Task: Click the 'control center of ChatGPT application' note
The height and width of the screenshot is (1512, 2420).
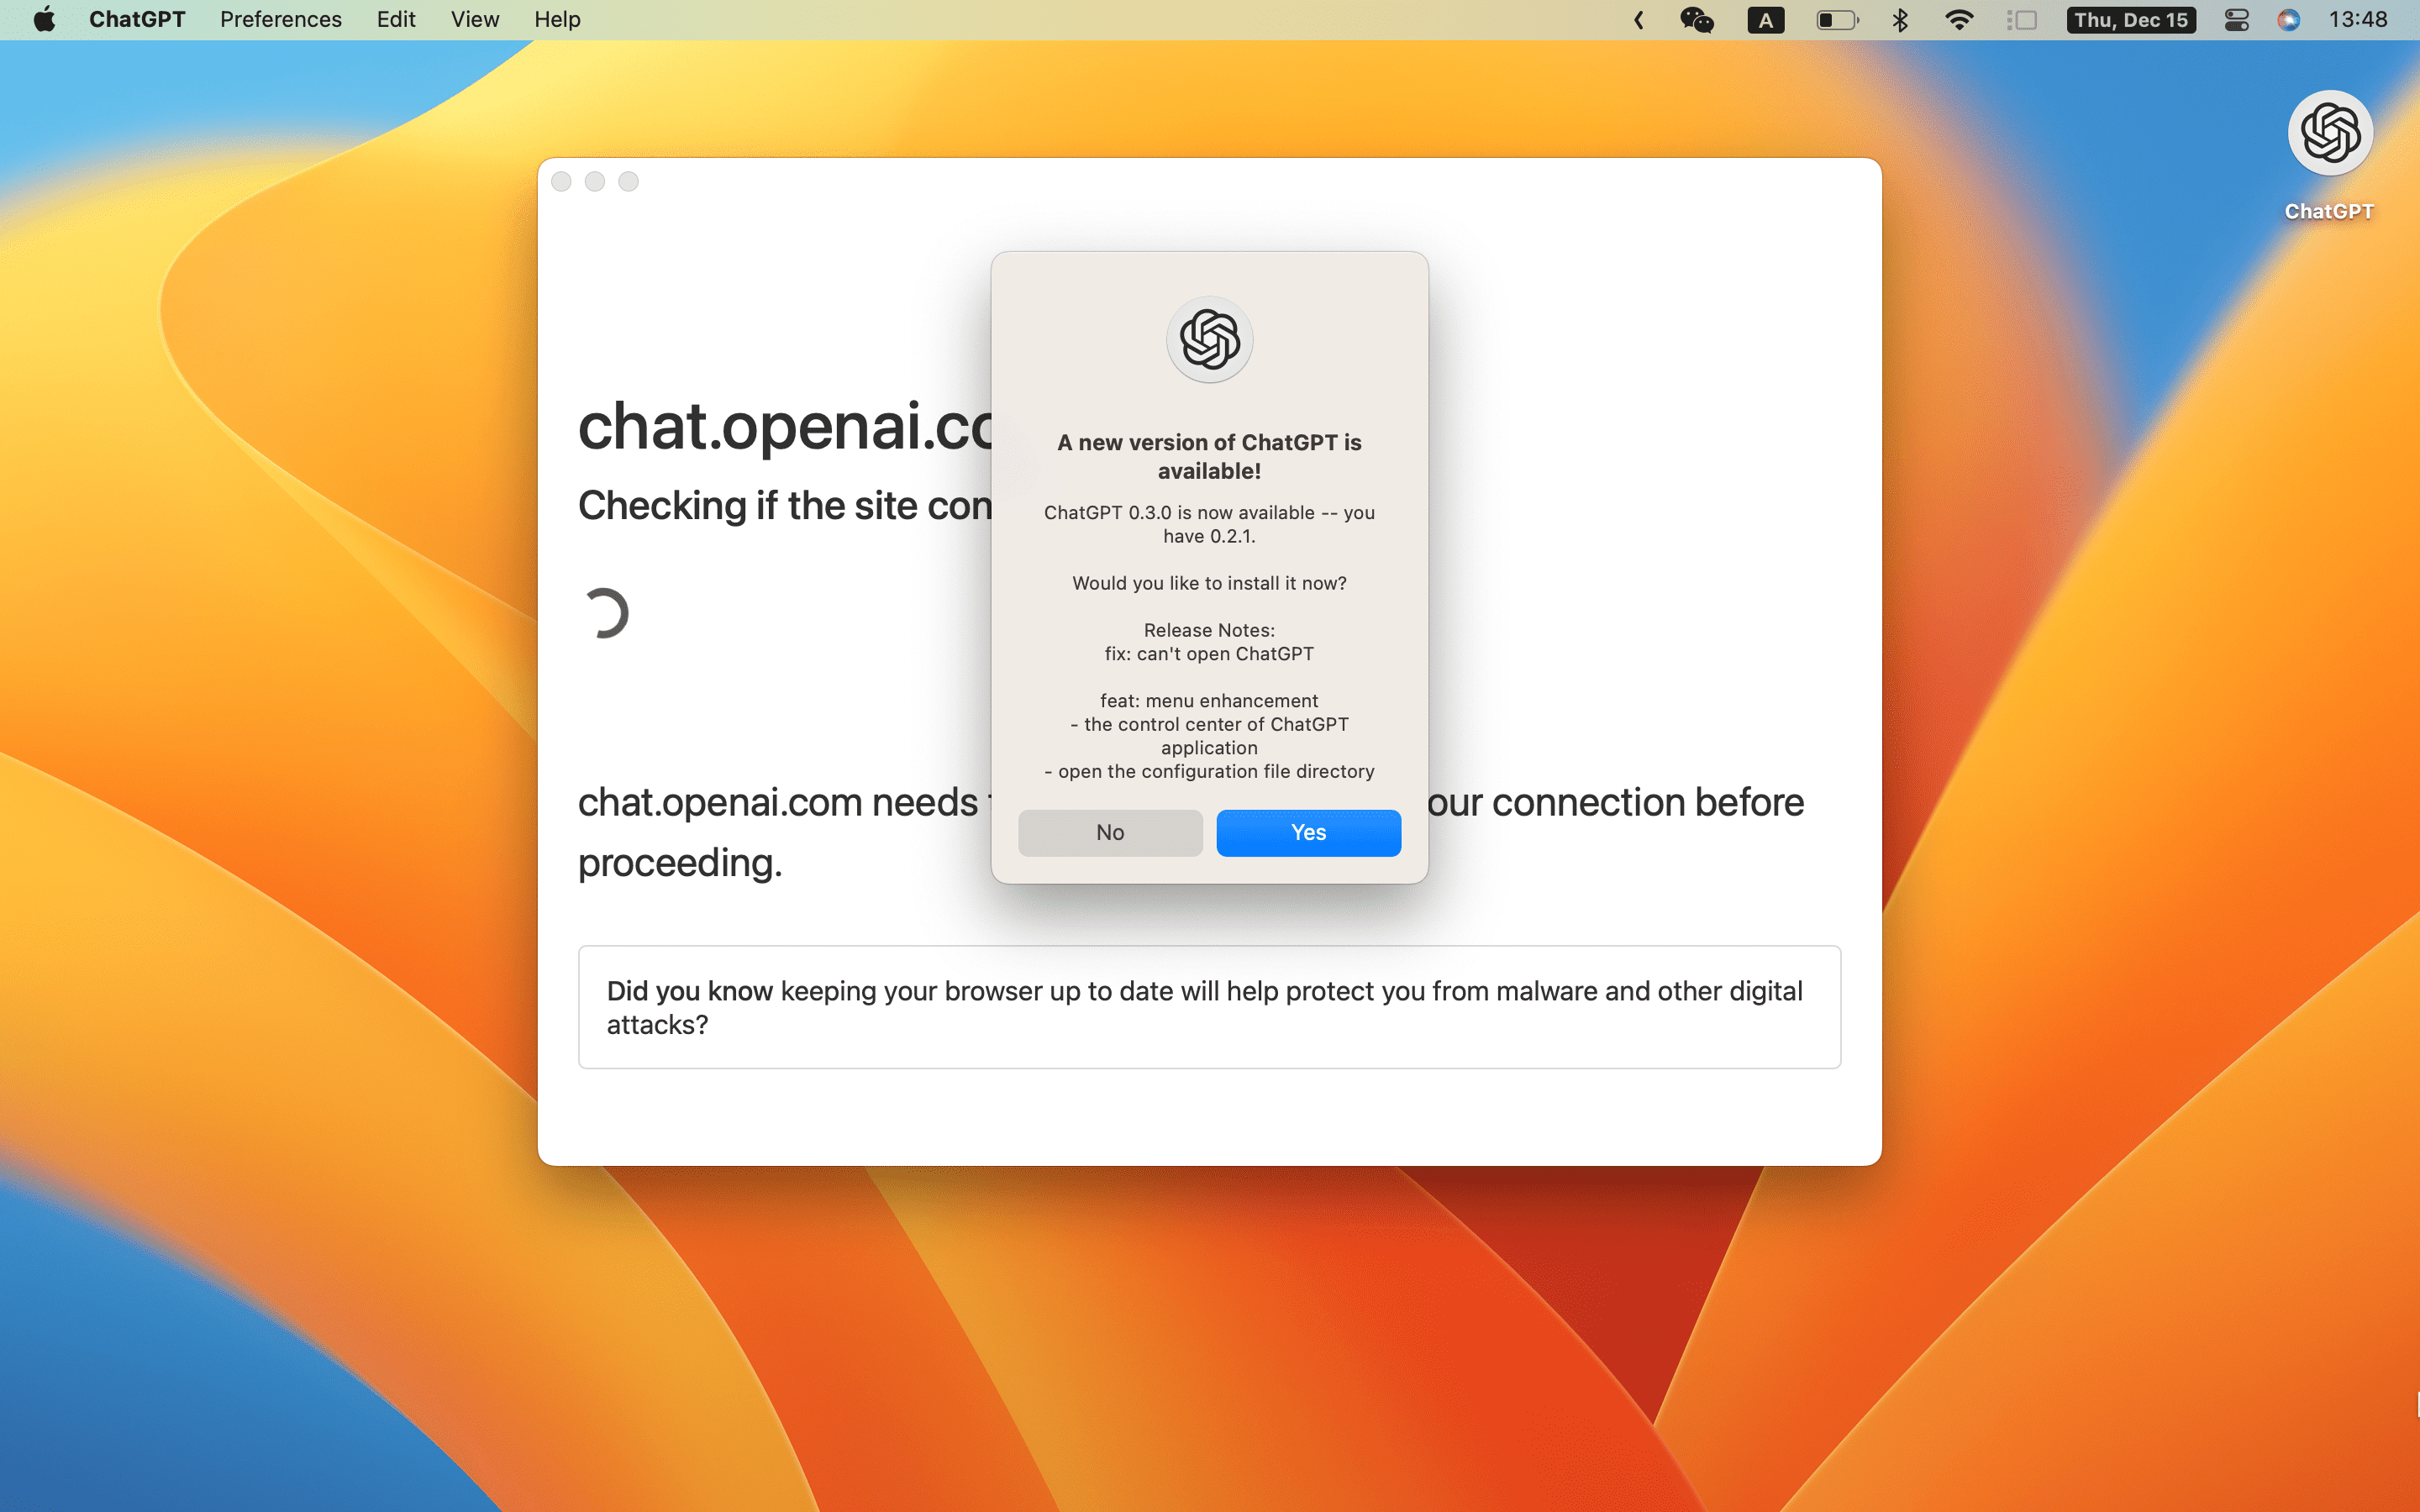Action: pos(1209,736)
